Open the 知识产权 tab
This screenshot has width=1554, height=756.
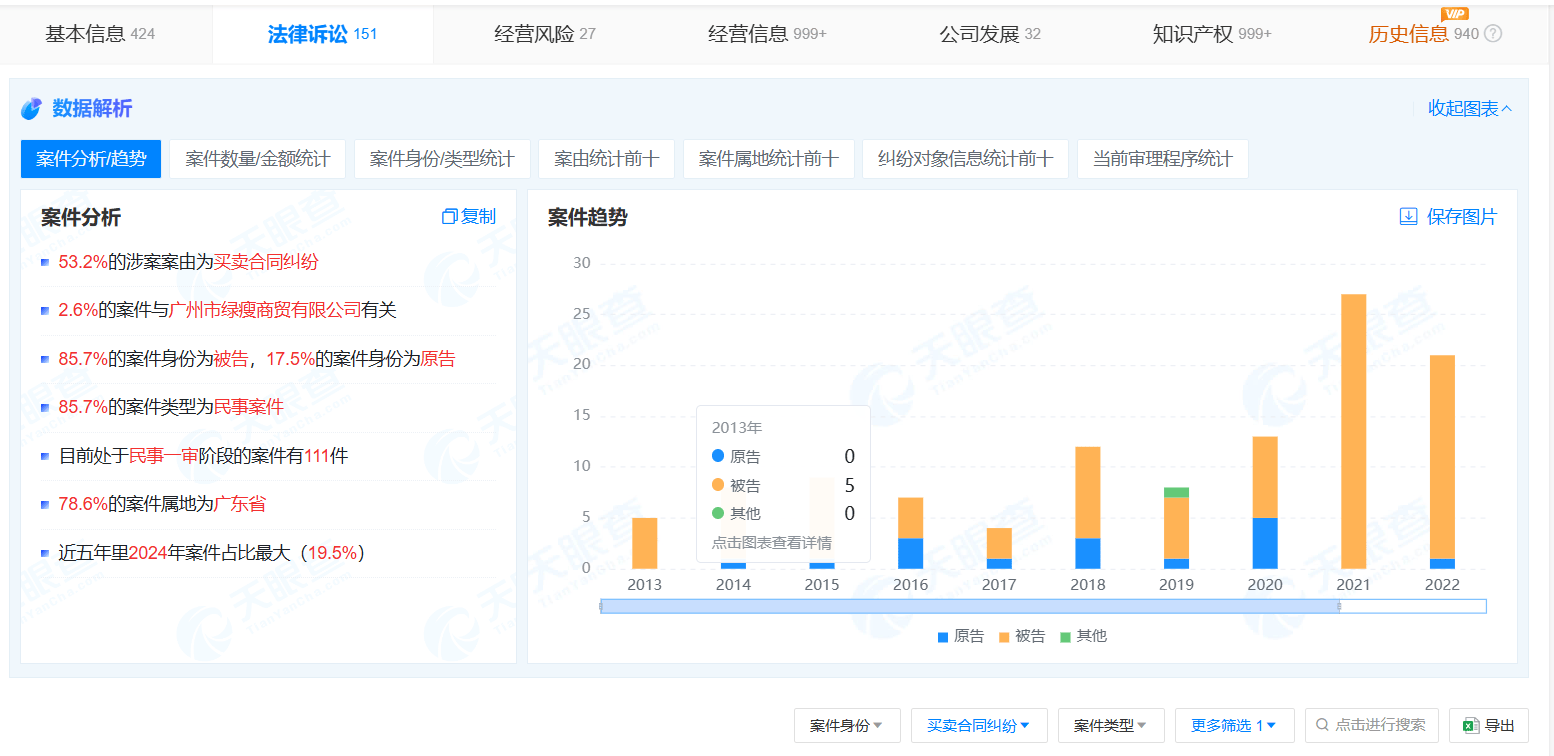click(1212, 34)
